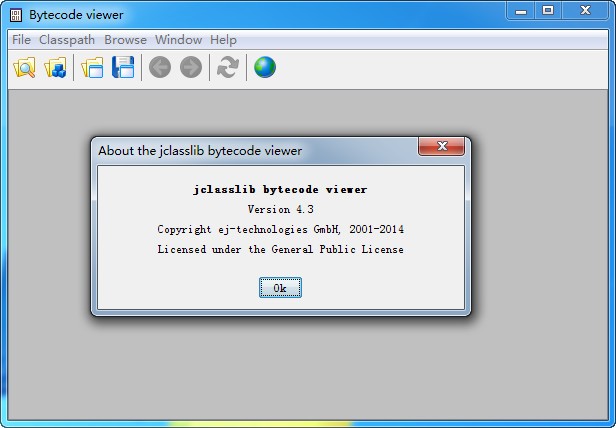
Task: Click the Bytecode viewer title bar app icon
Action: (x=15, y=16)
